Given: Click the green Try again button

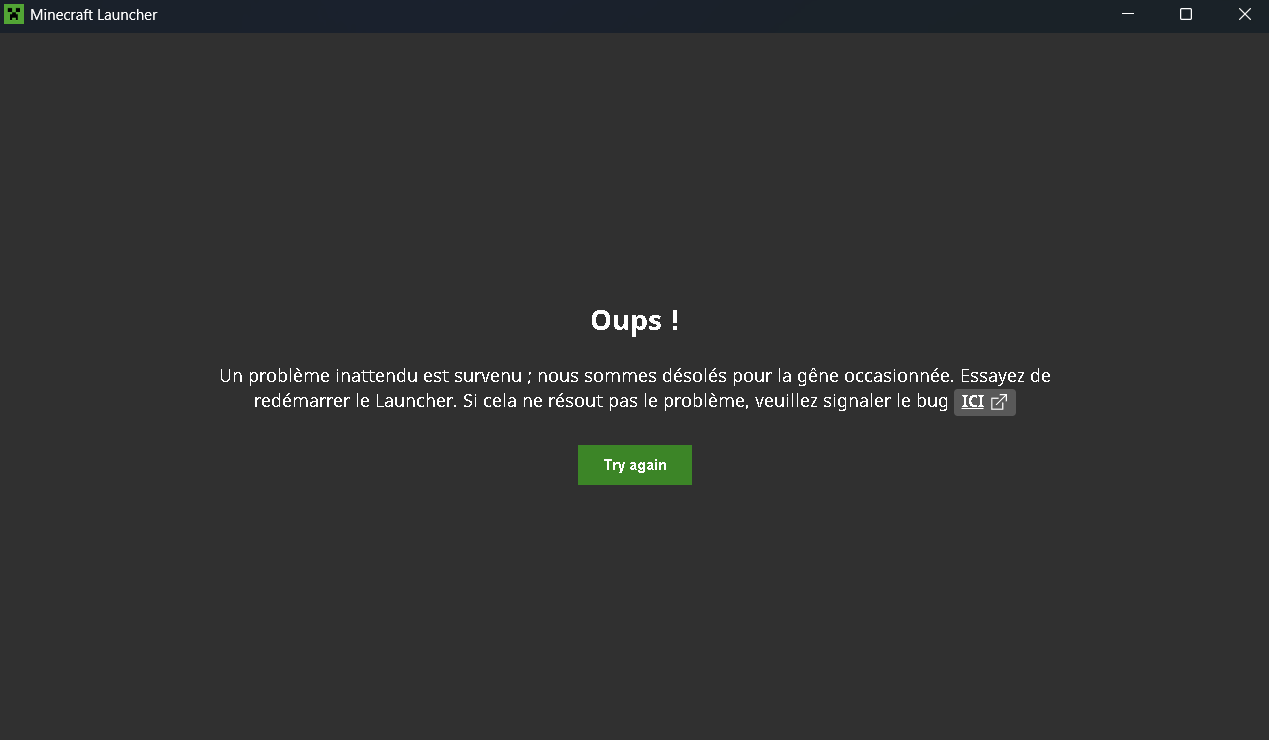Looking at the screenshot, I should click(x=634, y=465).
